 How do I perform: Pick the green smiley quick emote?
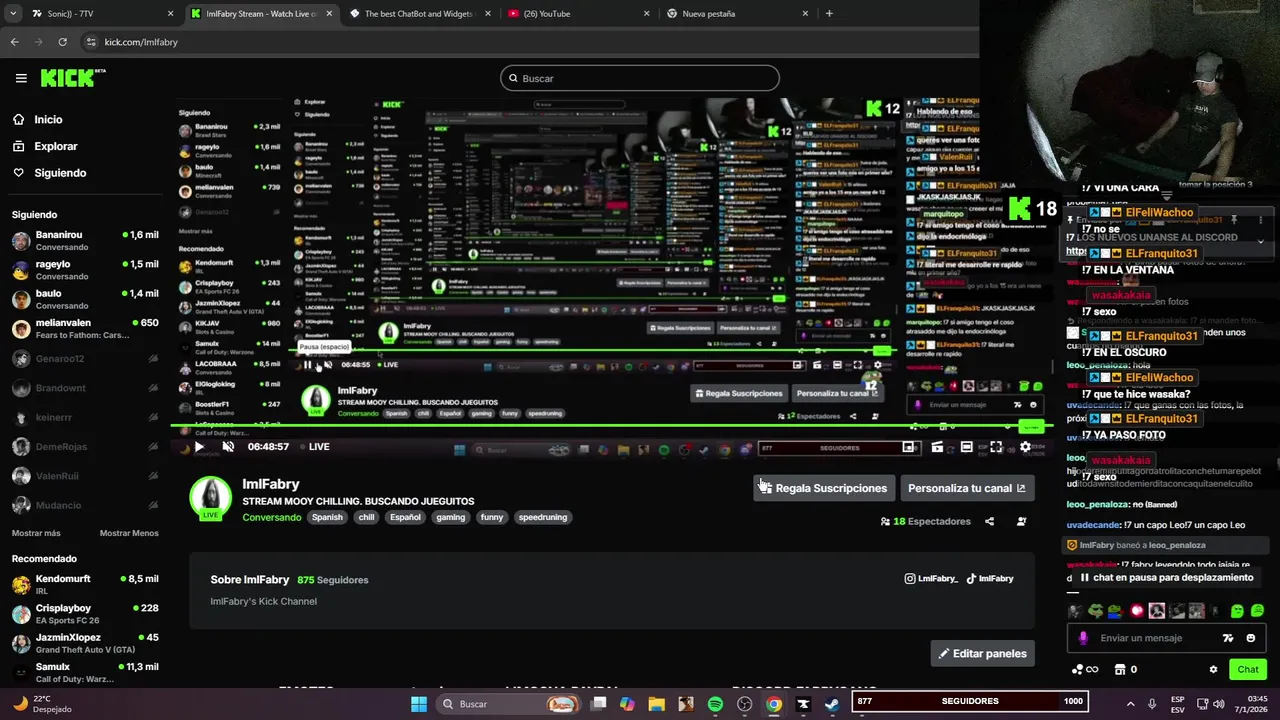pos(1237,611)
